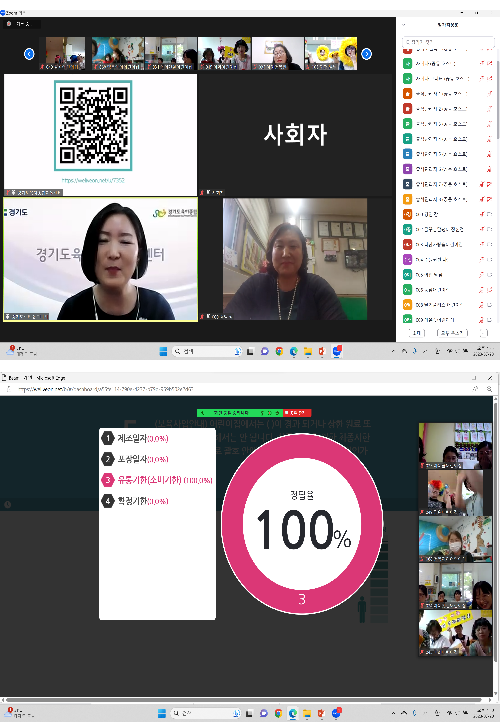The width and height of the screenshot is (501, 724).
Task: Select participant with blue avatar
Action: tap(407, 153)
